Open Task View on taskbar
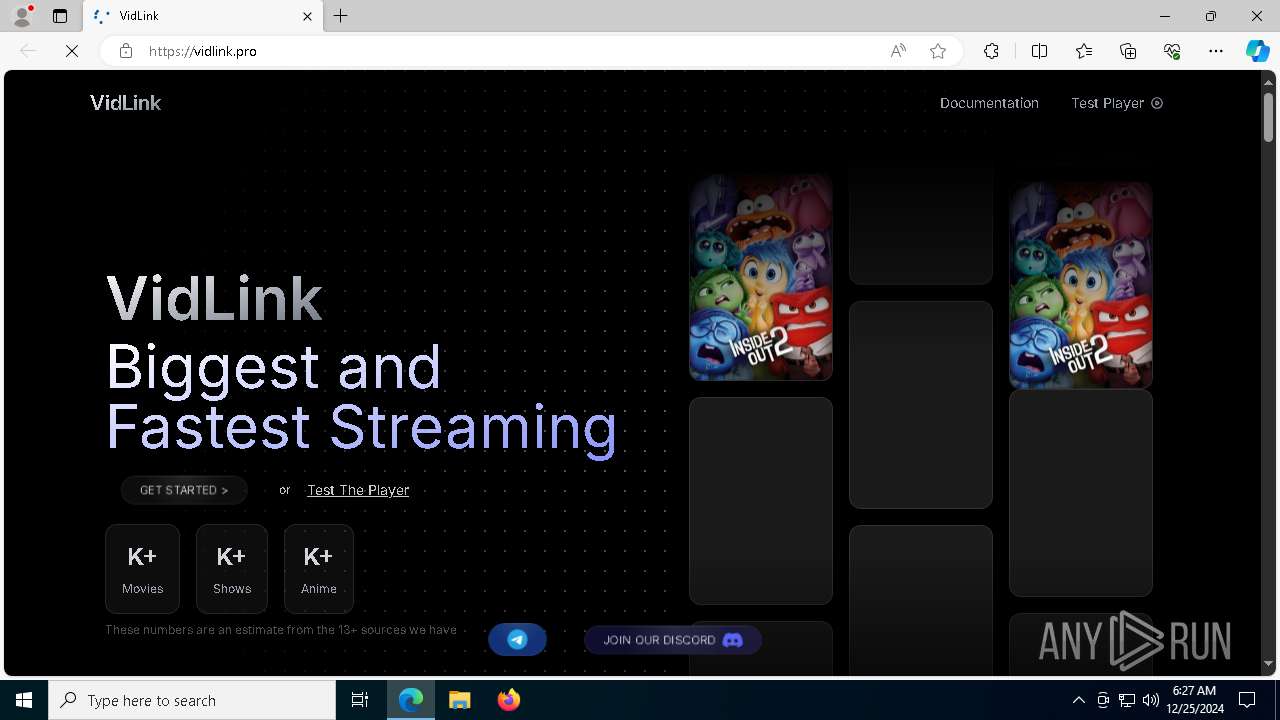Screen dimensions: 1280x720 tap(360, 700)
